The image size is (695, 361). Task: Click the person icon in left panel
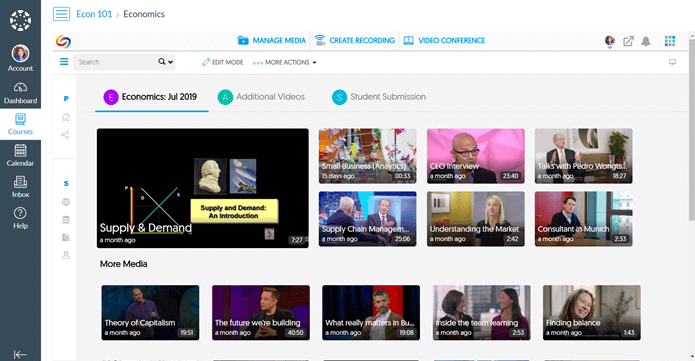(66, 255)
